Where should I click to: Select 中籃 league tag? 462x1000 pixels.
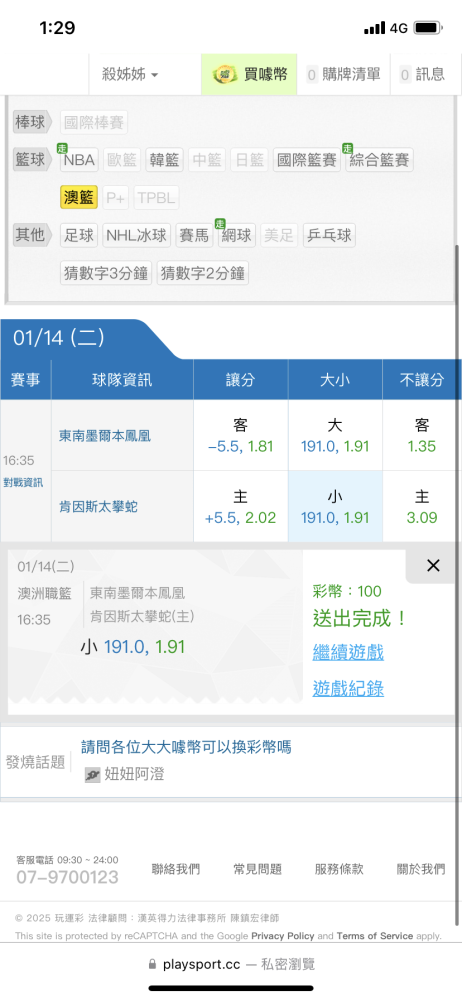206,160
